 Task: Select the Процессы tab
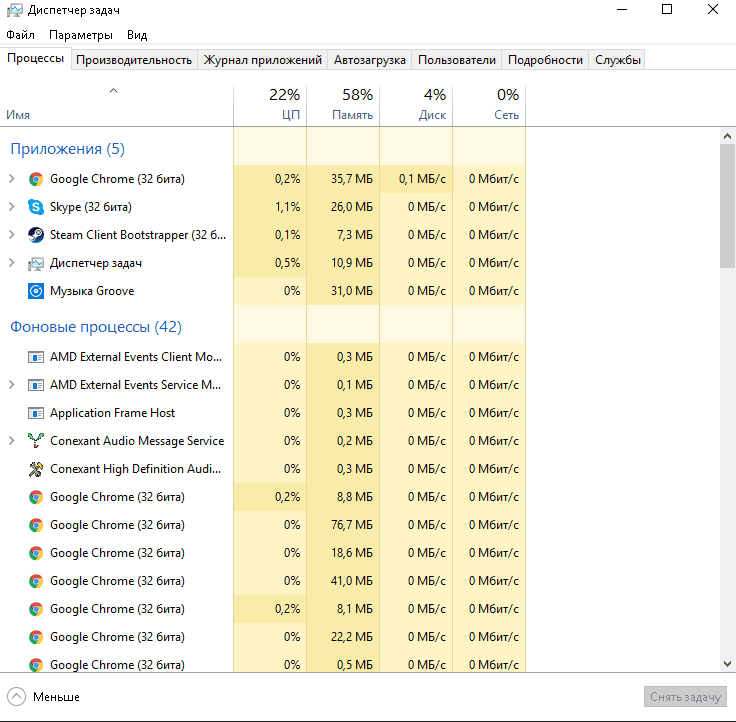(36, 59)
